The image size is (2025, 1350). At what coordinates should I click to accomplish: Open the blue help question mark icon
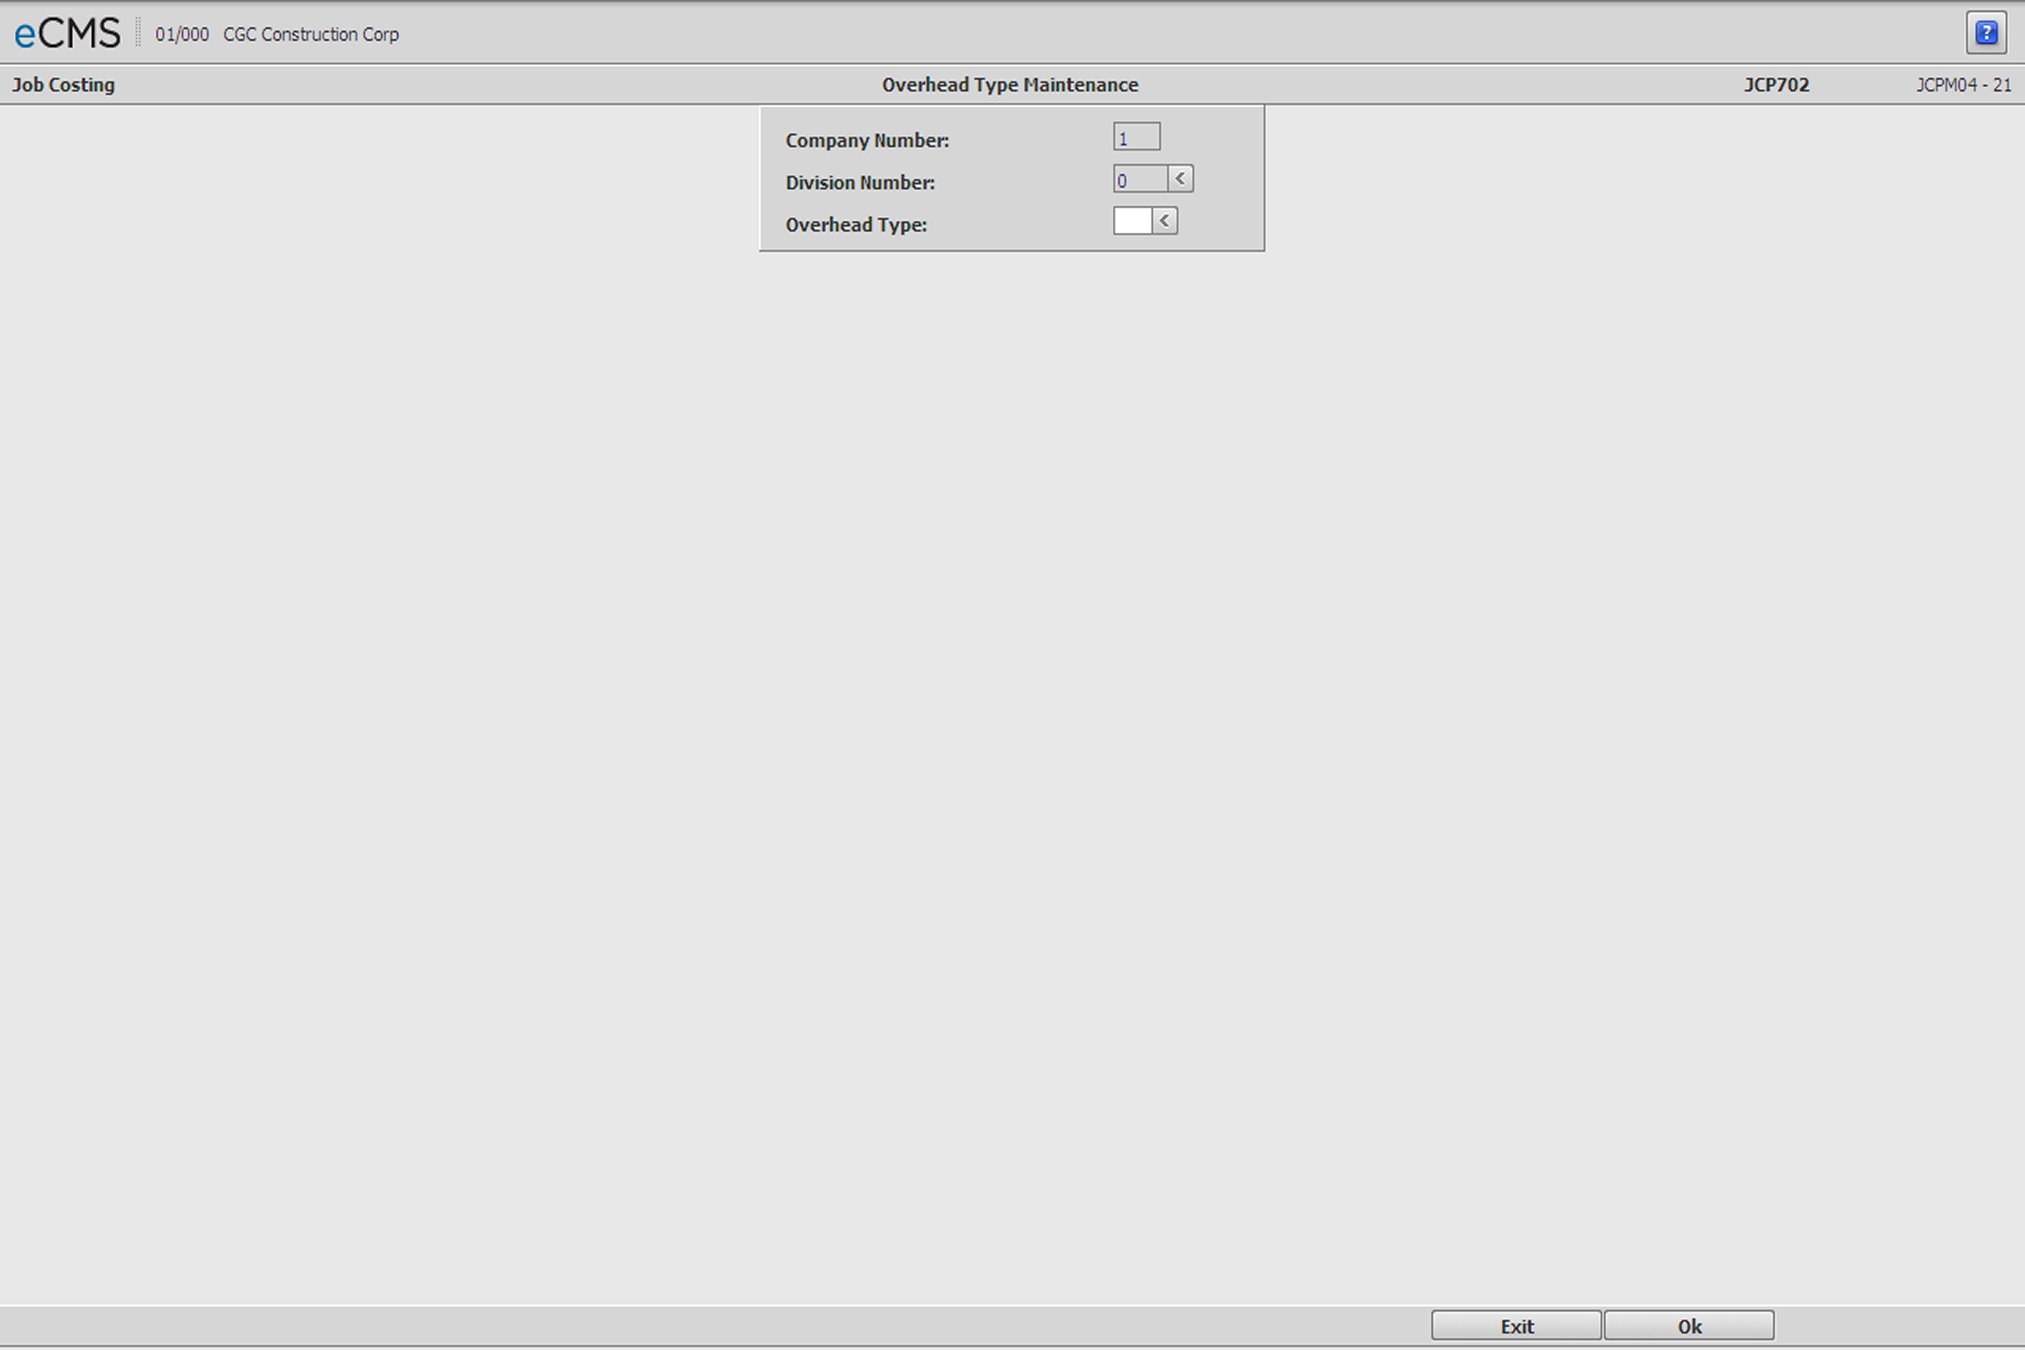(x=1986, y=33)
